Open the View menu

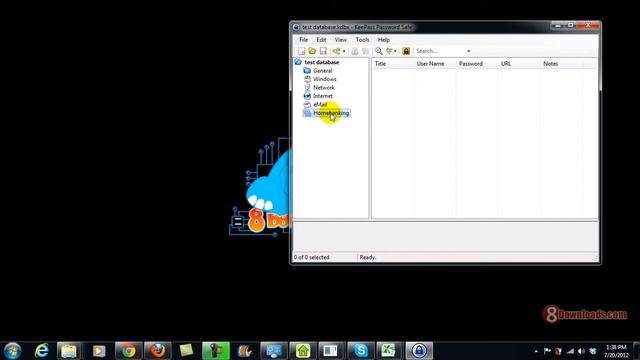340,40
